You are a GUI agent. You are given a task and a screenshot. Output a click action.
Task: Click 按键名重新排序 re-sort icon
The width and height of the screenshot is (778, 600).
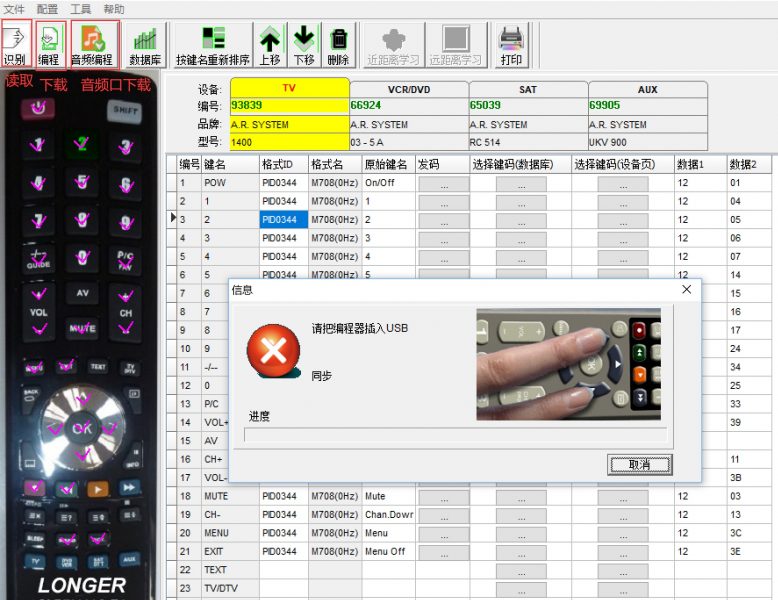212,44
